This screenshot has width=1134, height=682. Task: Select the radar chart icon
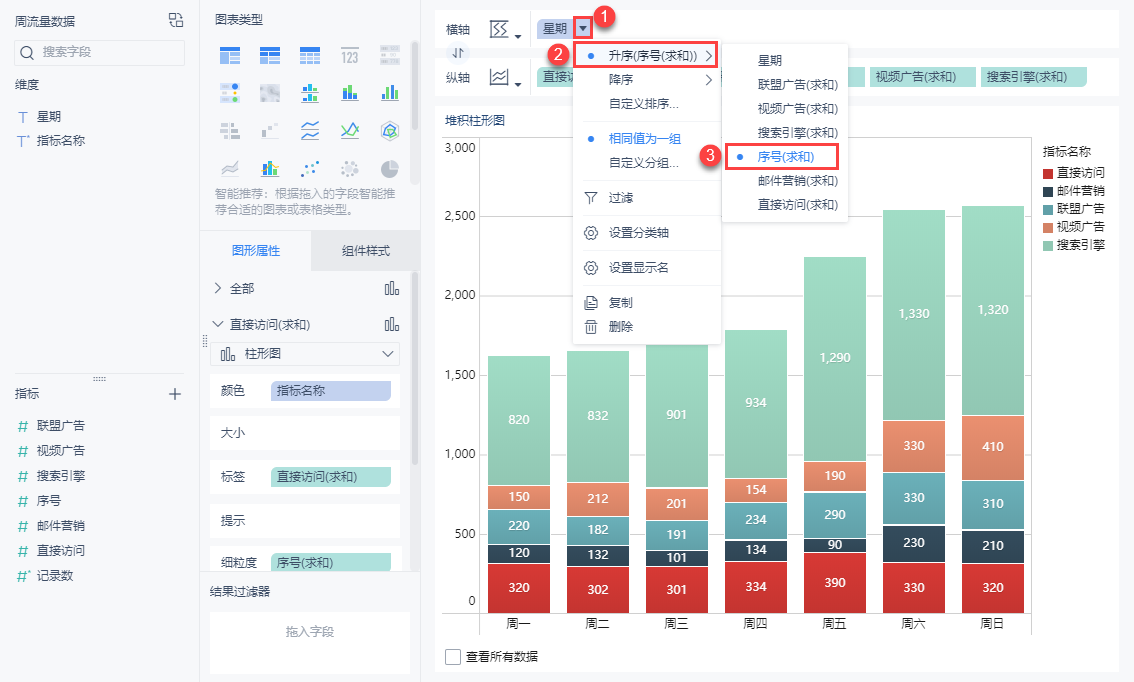click(x=390, y=131)
